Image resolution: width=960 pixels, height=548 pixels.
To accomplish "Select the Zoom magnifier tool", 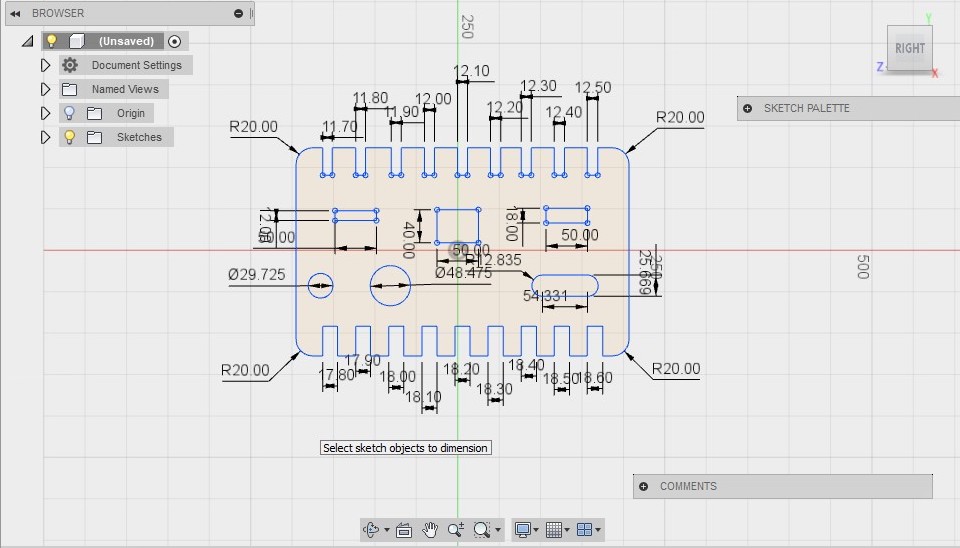I will 456,530.
